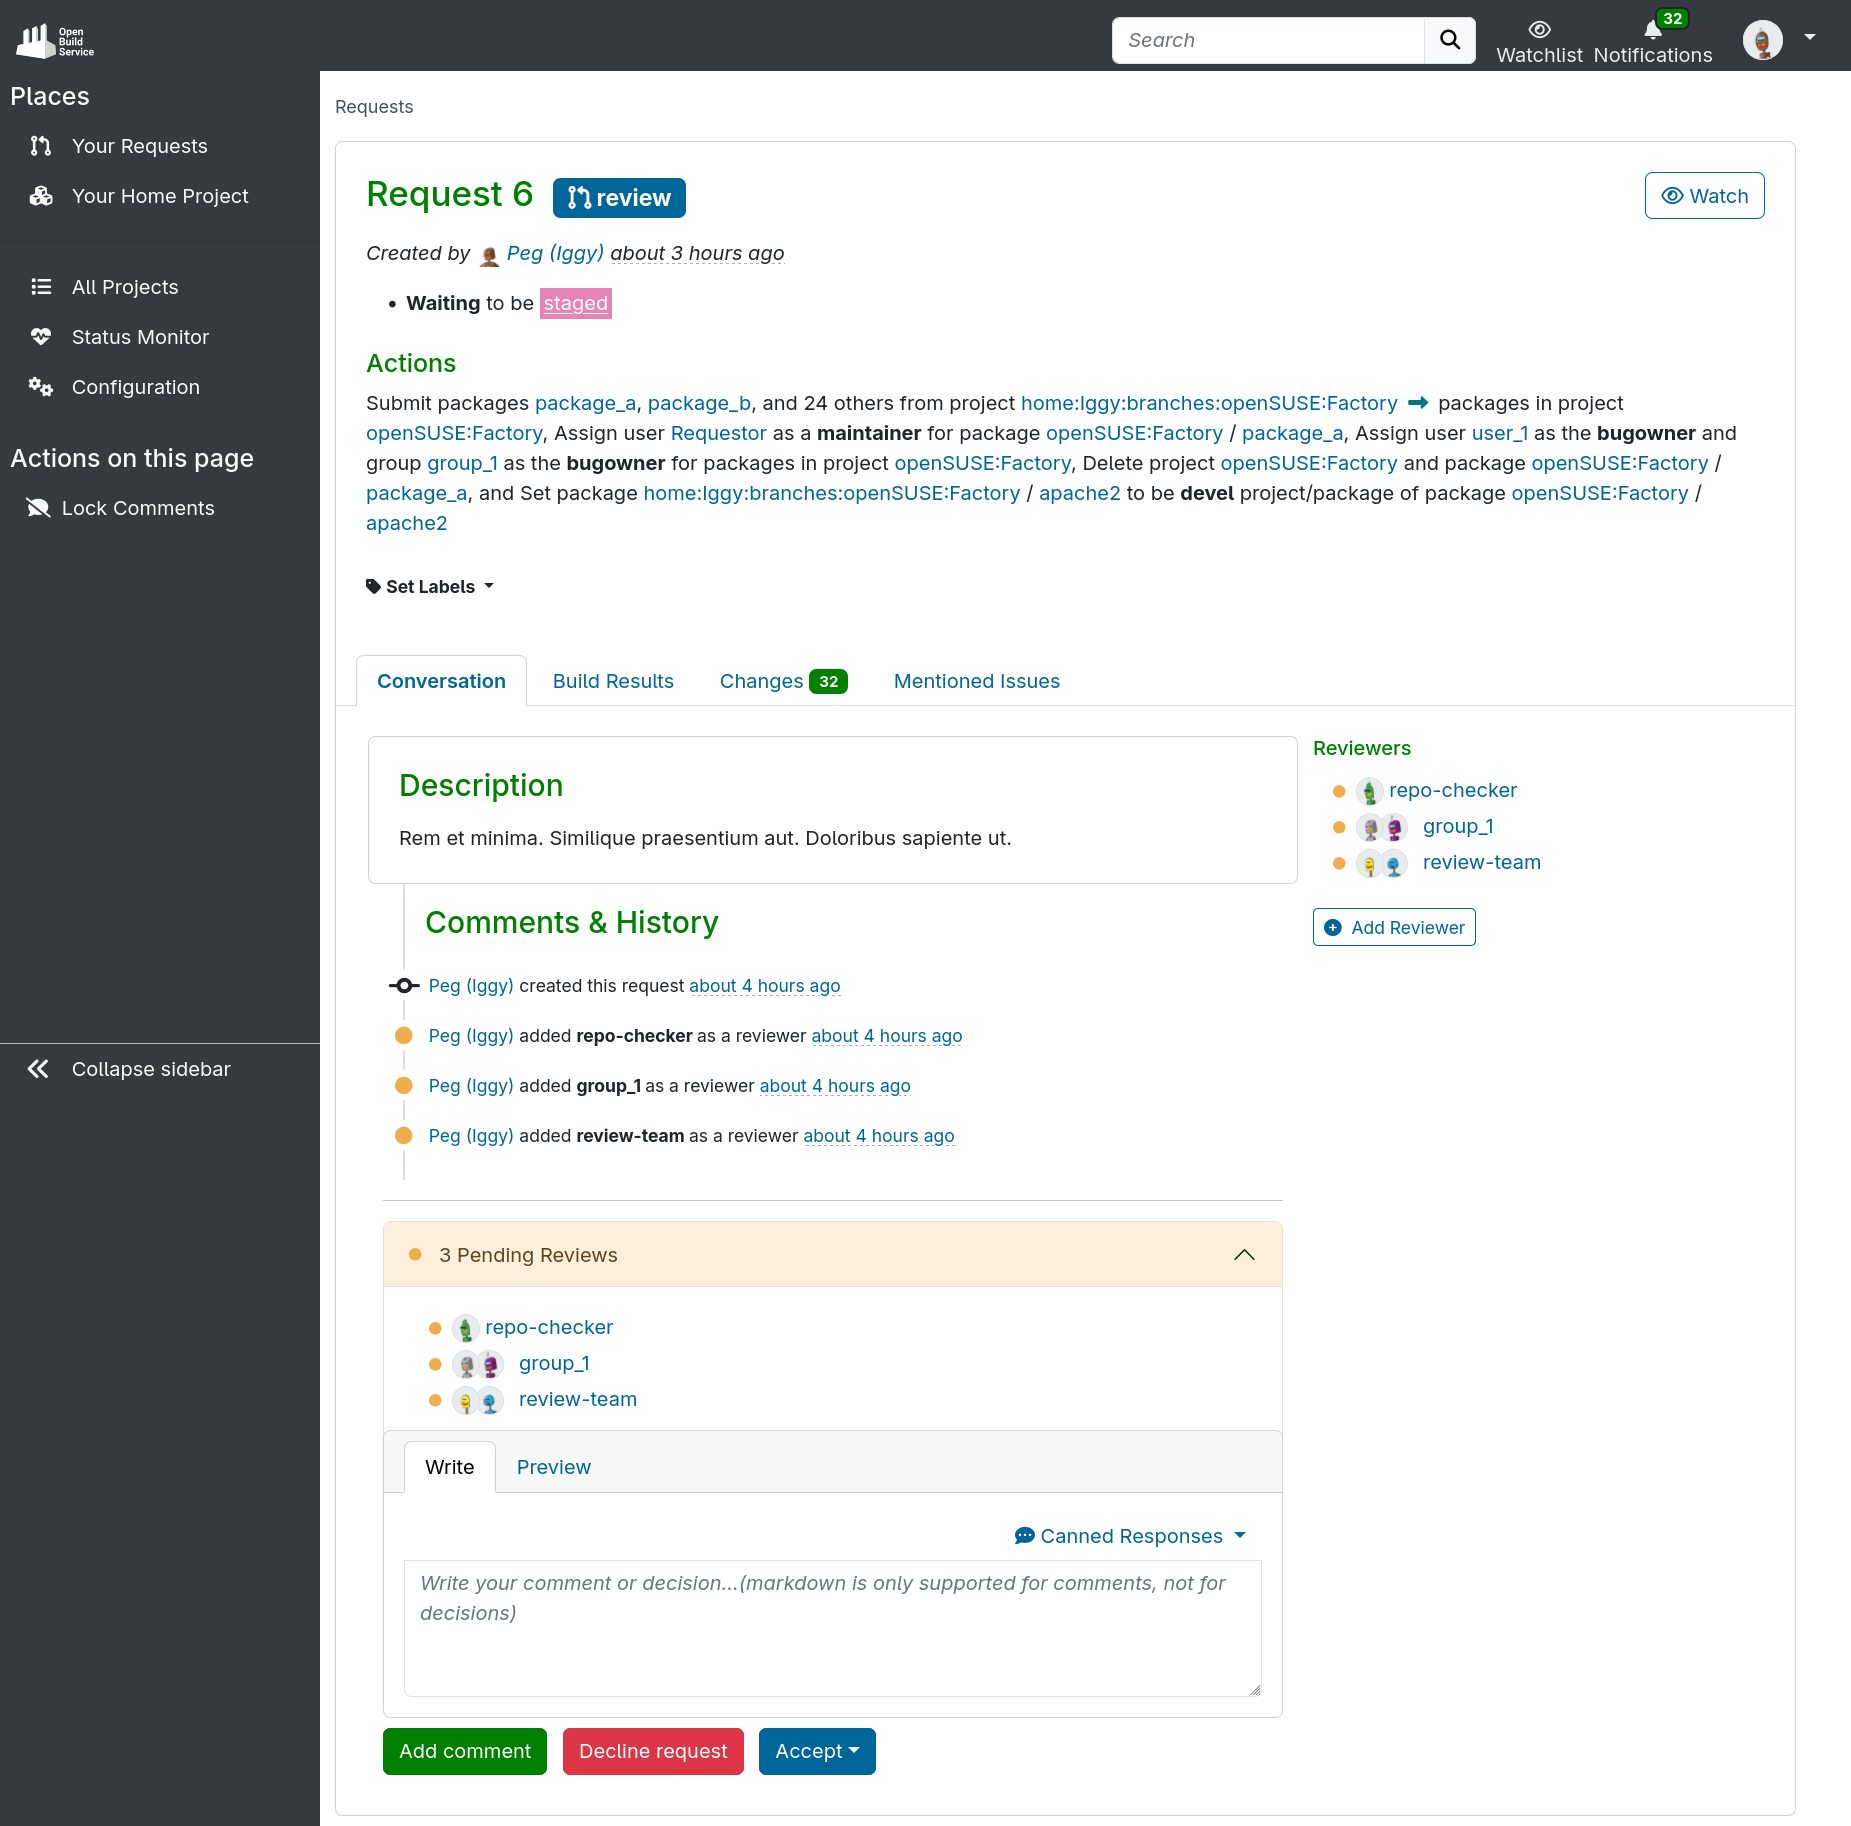Viewport: 1851px width, 1826px height.
Task: Click into the comment text area
Action: click(x=832, y=1628)
